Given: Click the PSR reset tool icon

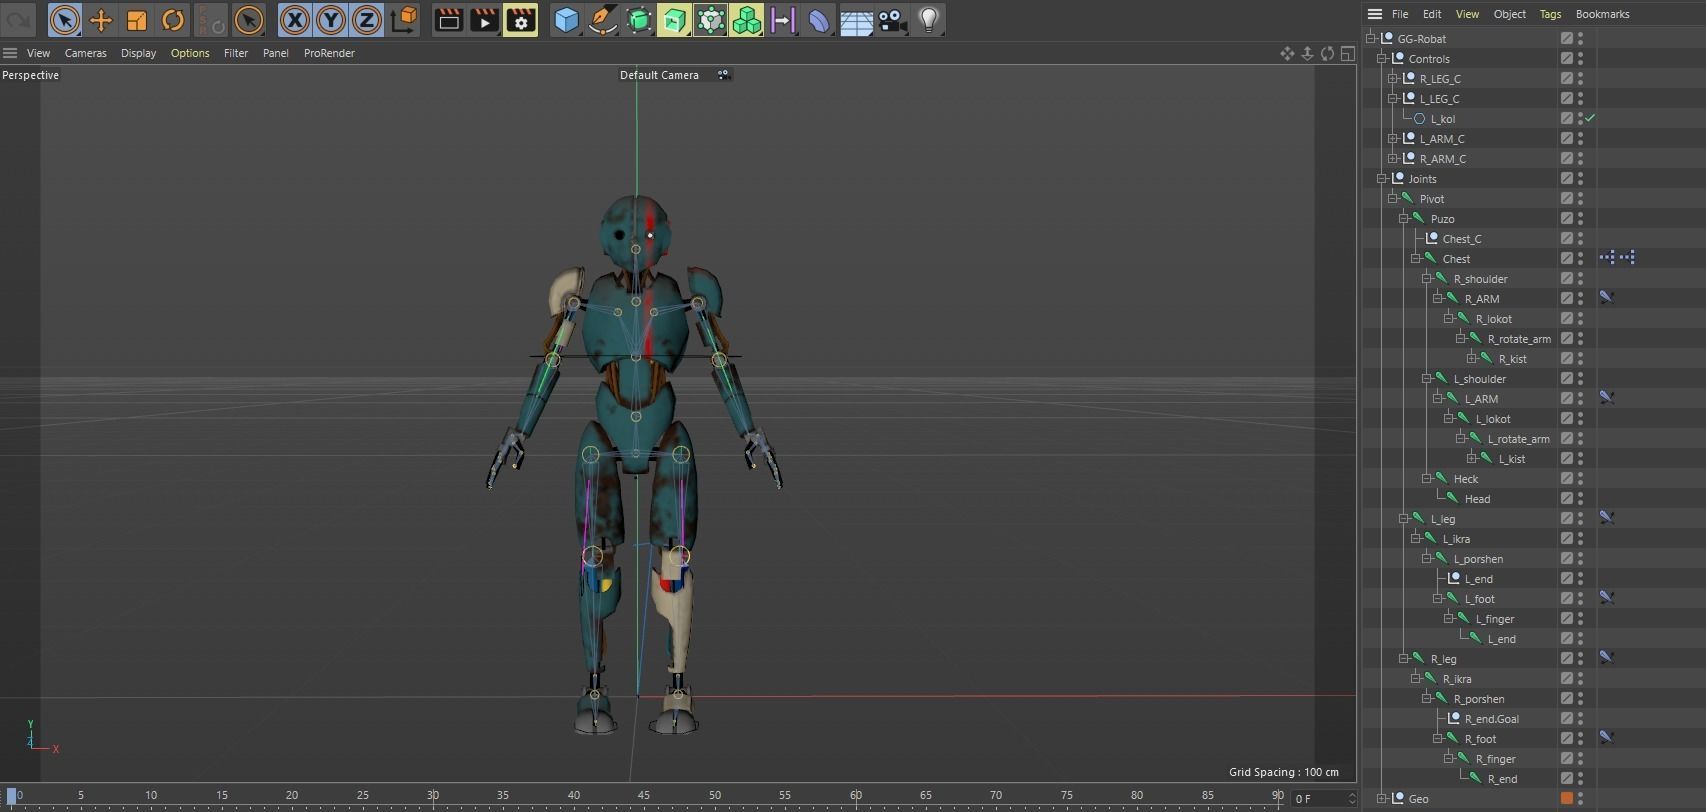Looking at the screenshot, I should point(210,20).
